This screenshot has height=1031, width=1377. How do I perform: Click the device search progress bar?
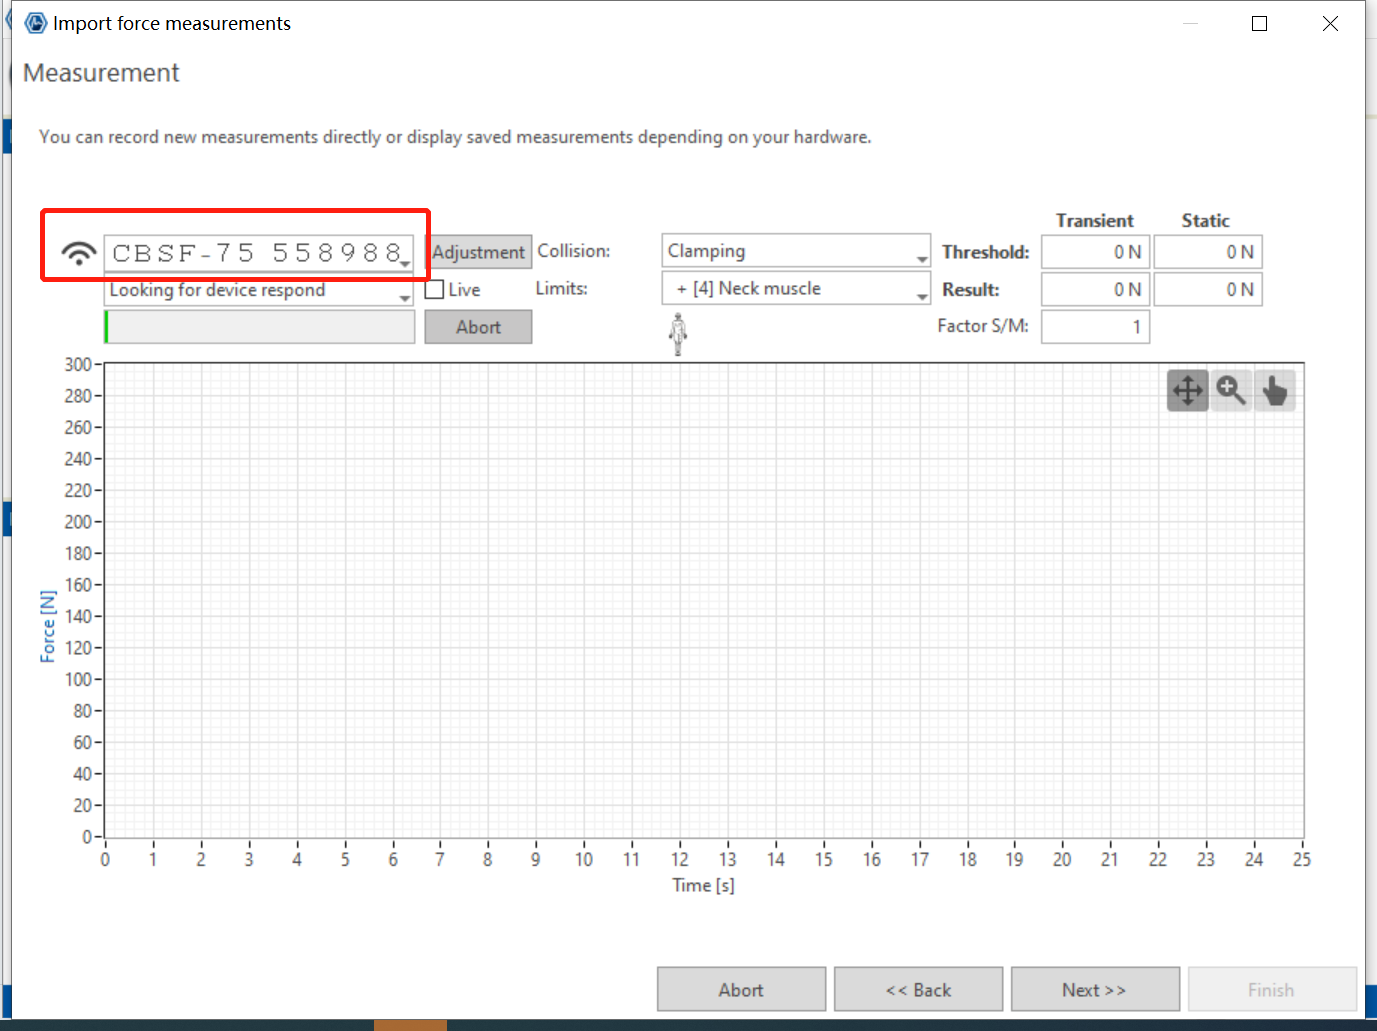click(x=260, y=327)
